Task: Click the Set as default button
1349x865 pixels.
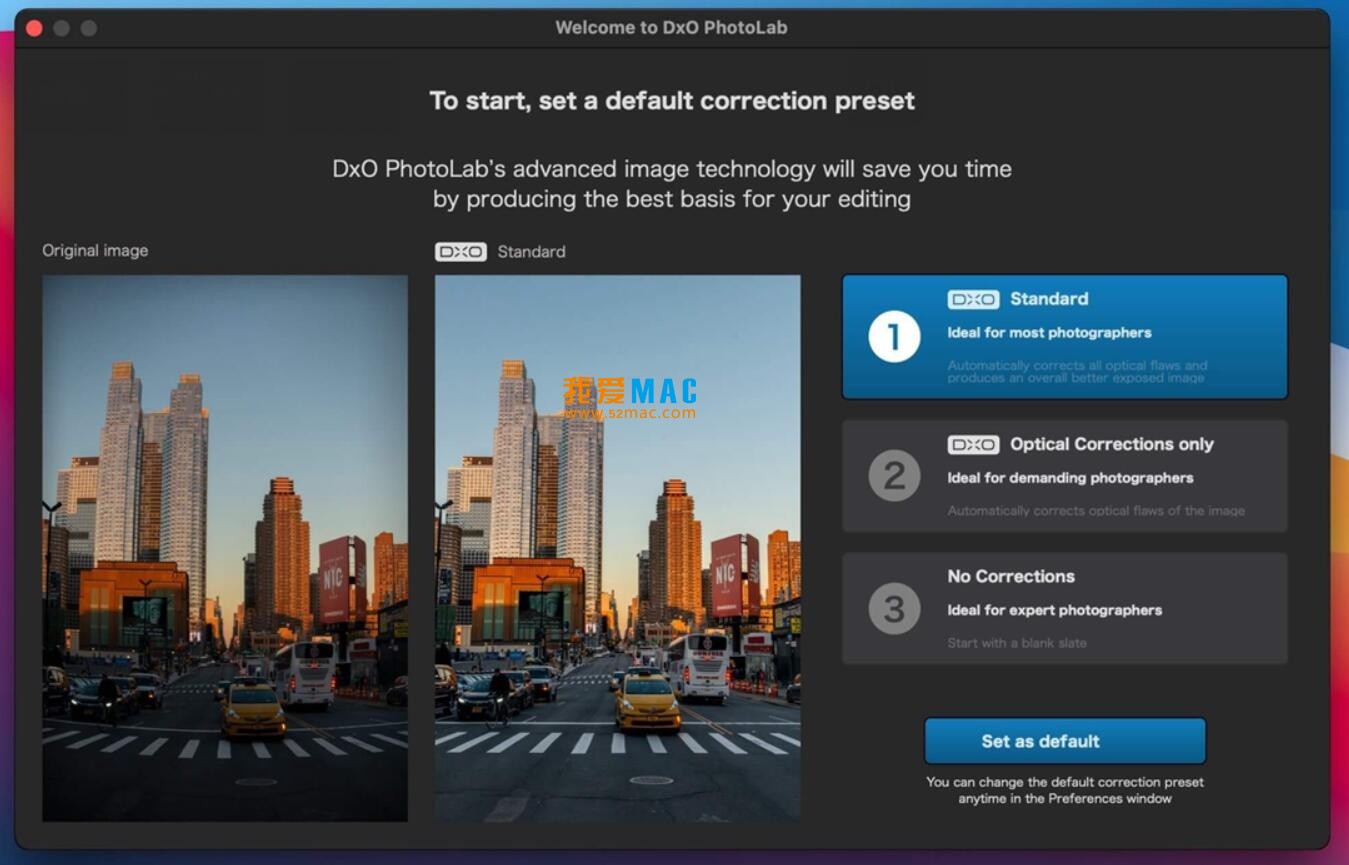Action: (x=1064, y=741)
